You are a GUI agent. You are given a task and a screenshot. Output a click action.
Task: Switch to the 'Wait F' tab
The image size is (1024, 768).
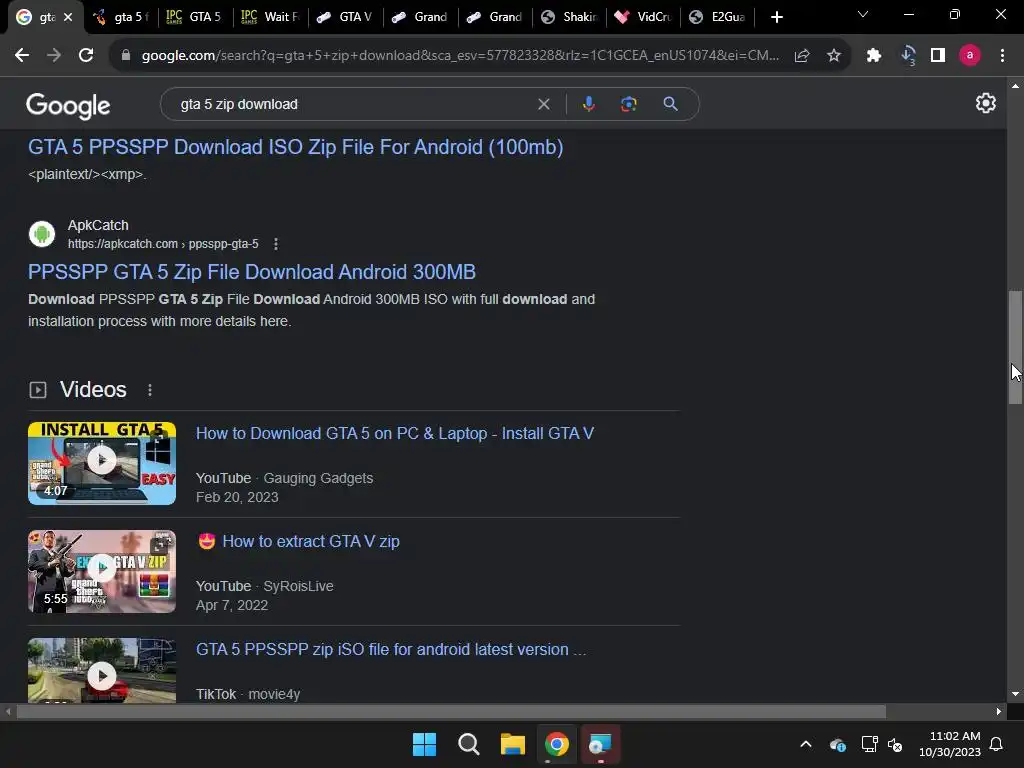(x=270, y=17)
